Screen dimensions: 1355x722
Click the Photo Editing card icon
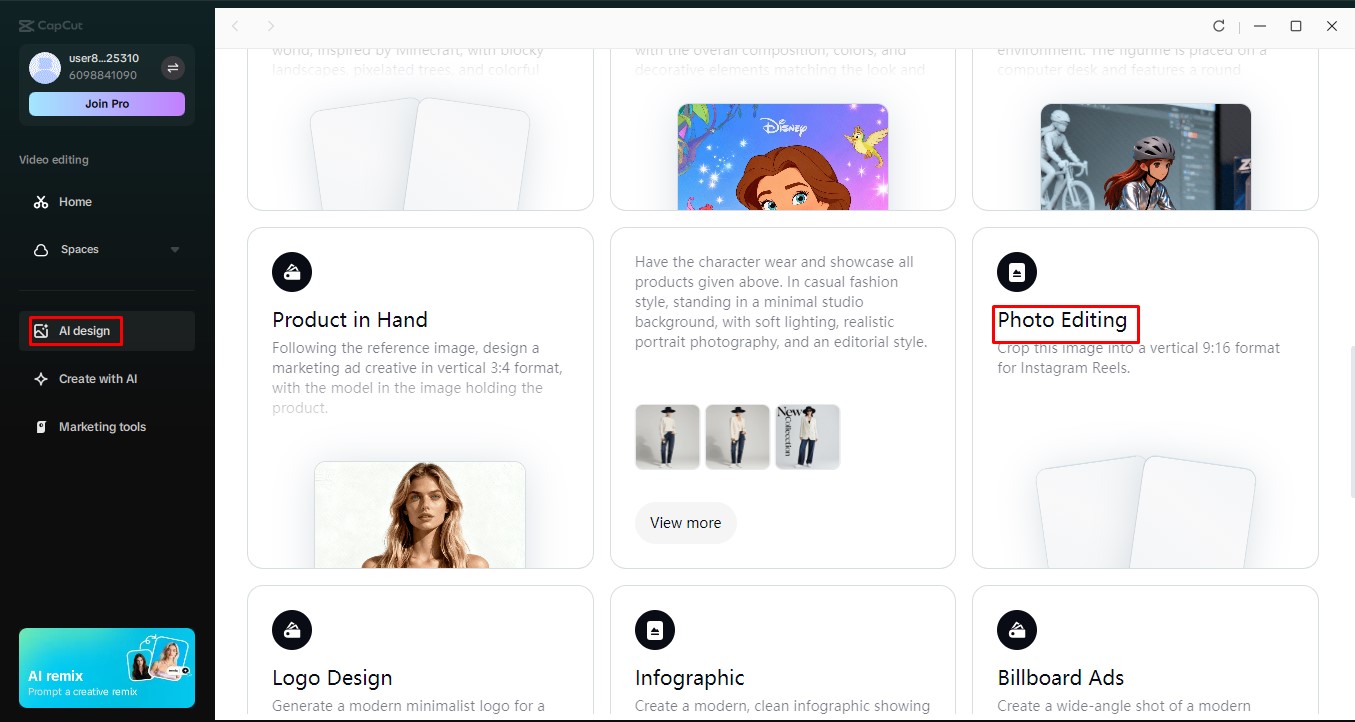1016,271
